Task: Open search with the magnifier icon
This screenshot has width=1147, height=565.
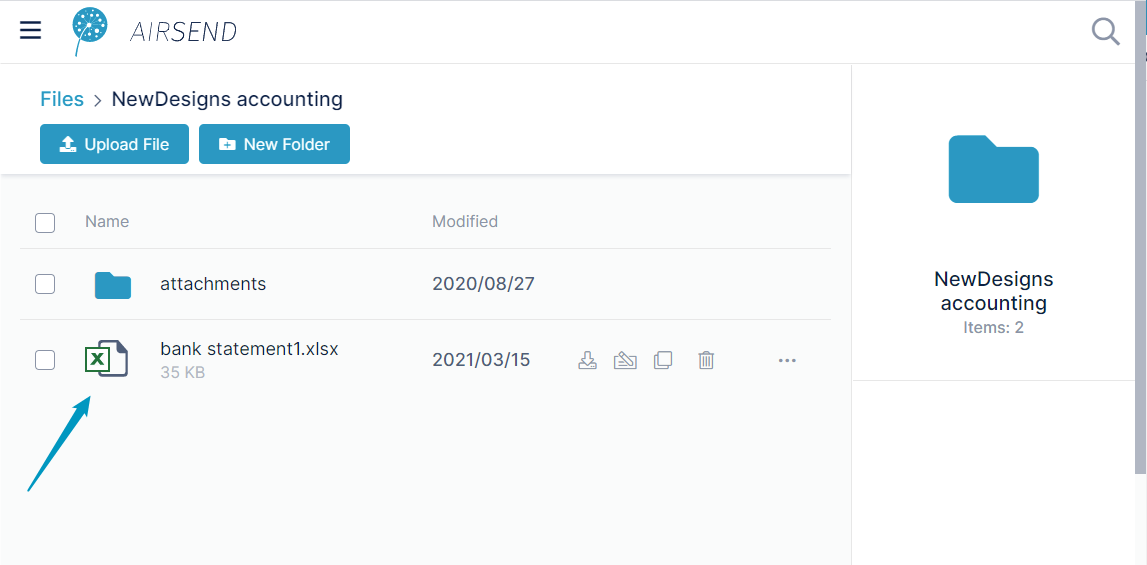Action: 1105,32
